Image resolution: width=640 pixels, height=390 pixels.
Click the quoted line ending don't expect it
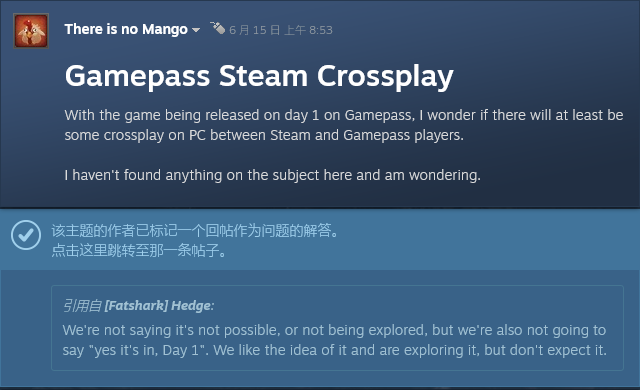pyautogui.click(x=335, y=350)
